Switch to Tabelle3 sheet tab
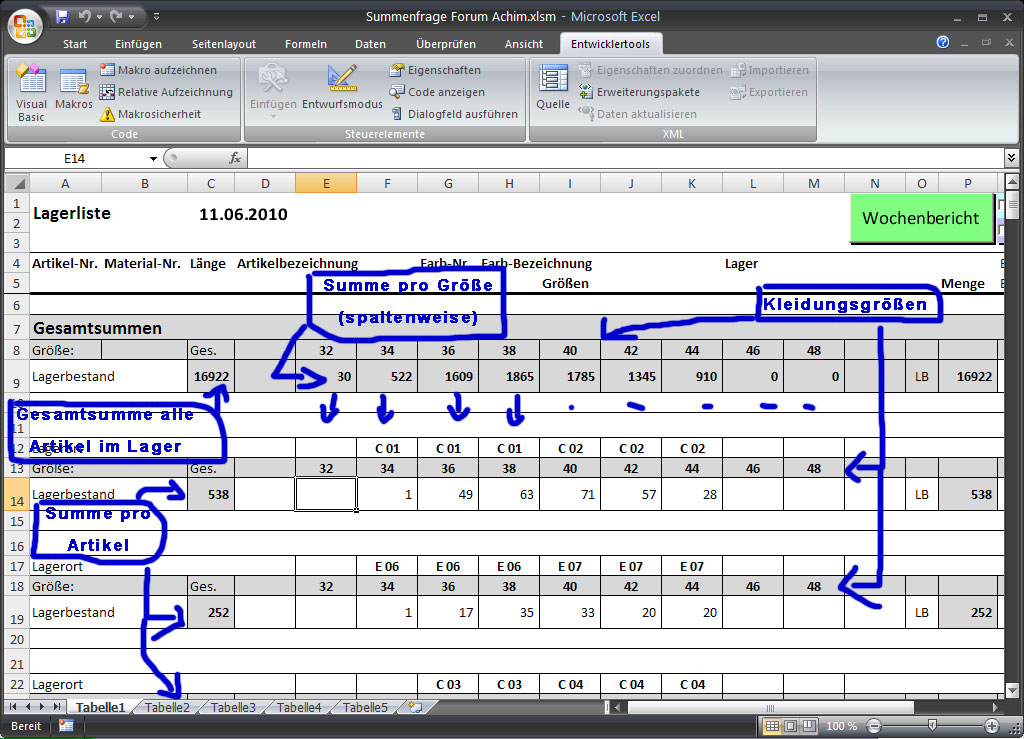This screenshot has height=739, width=1024. click(233, 707)
